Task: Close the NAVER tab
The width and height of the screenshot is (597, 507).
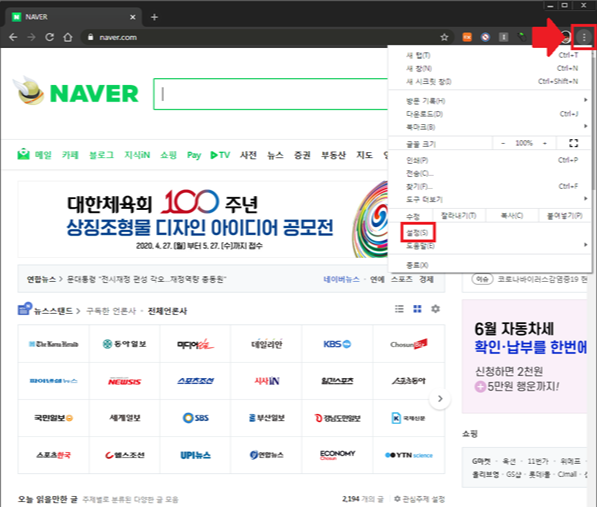Action: (132, 17)
